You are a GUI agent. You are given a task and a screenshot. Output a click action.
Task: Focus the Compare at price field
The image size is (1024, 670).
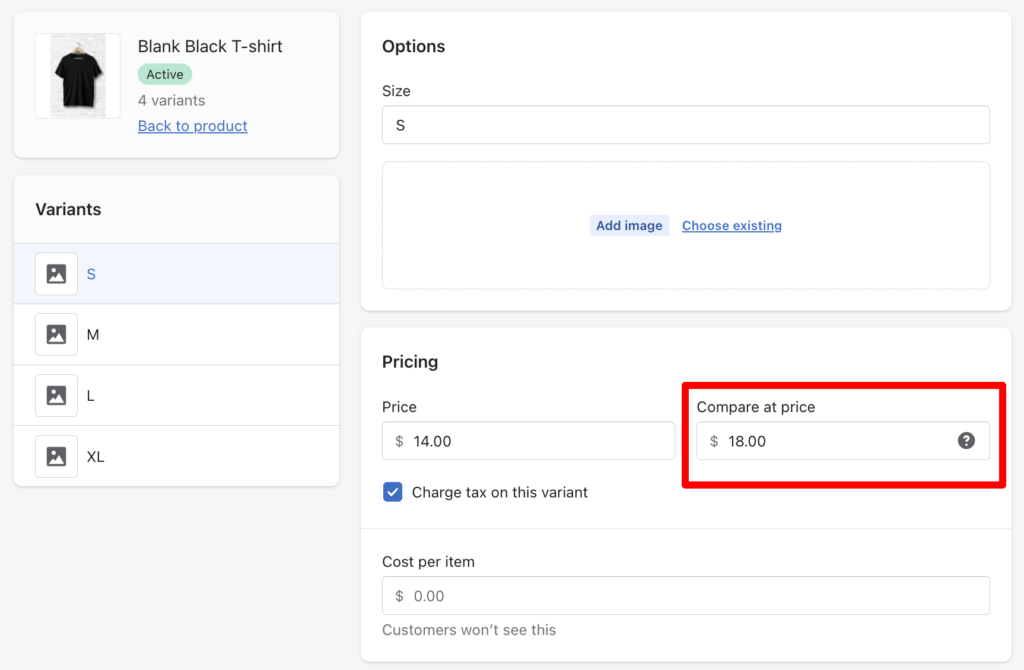point(842,441)
